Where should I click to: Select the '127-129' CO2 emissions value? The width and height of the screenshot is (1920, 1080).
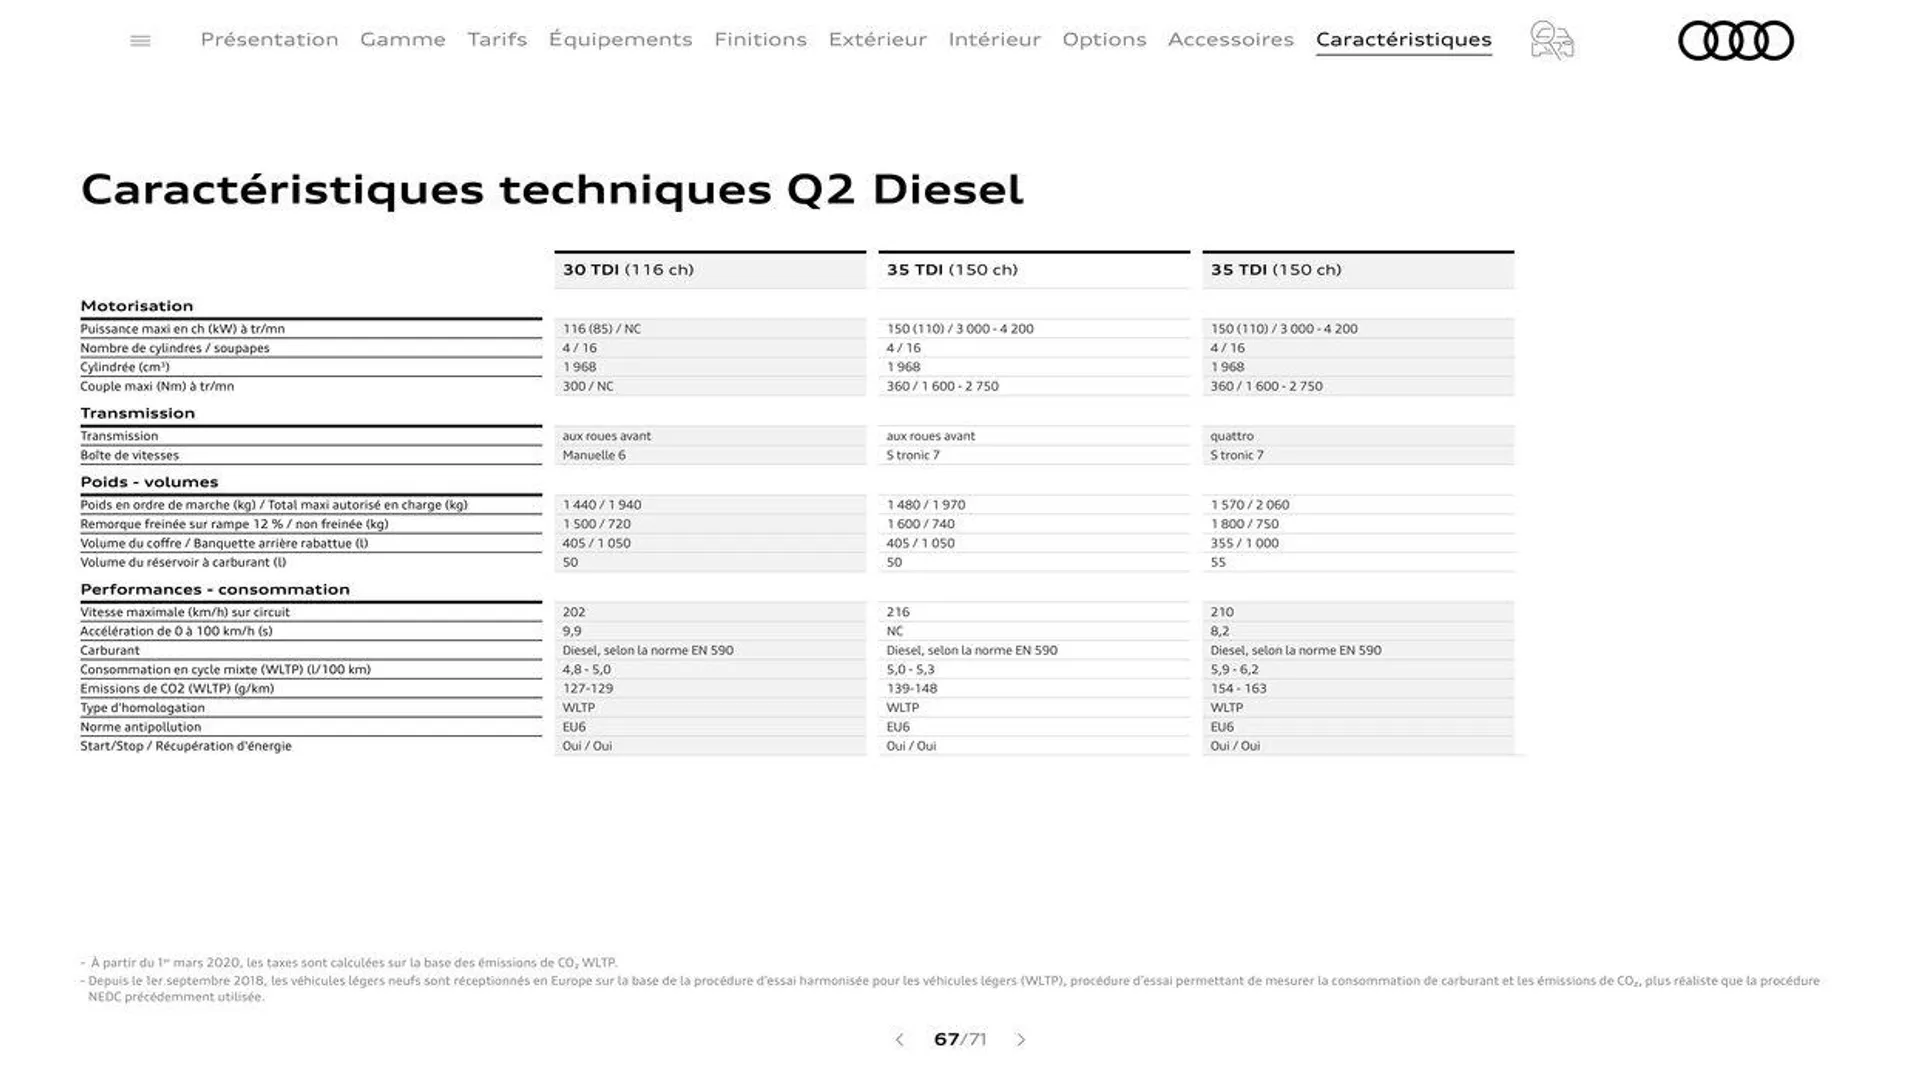[588, 689]
